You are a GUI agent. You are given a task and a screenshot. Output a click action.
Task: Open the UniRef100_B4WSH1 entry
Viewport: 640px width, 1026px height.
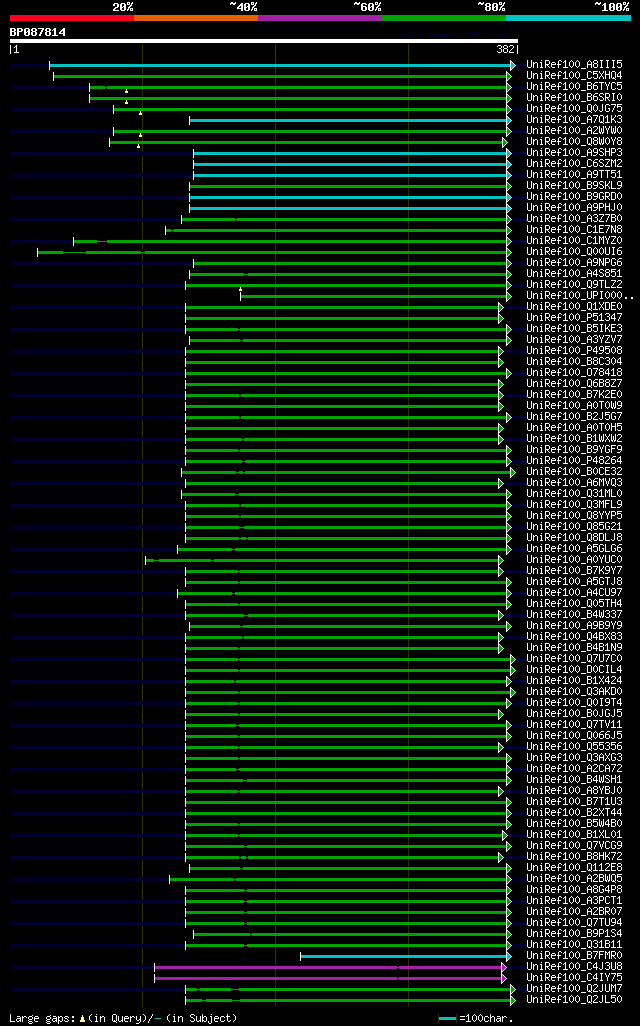(x=574, y=779)
